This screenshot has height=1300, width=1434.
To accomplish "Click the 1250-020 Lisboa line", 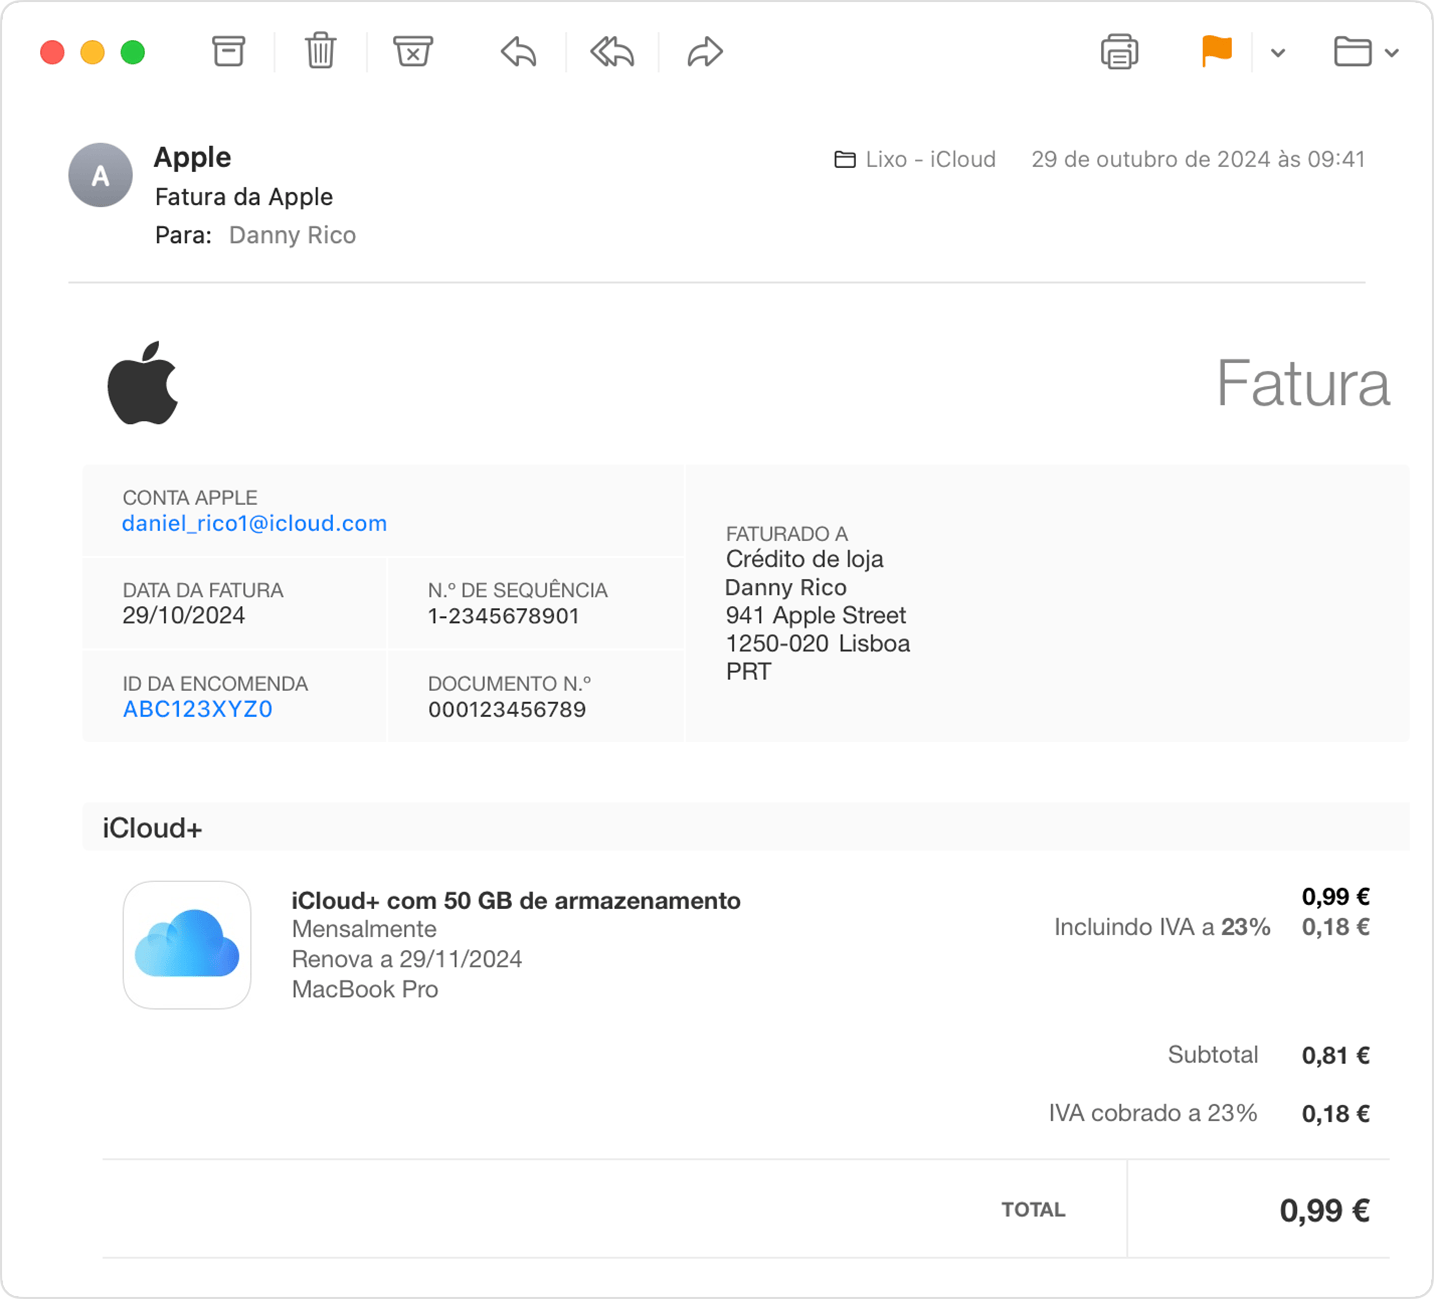I will pos(818,643).
